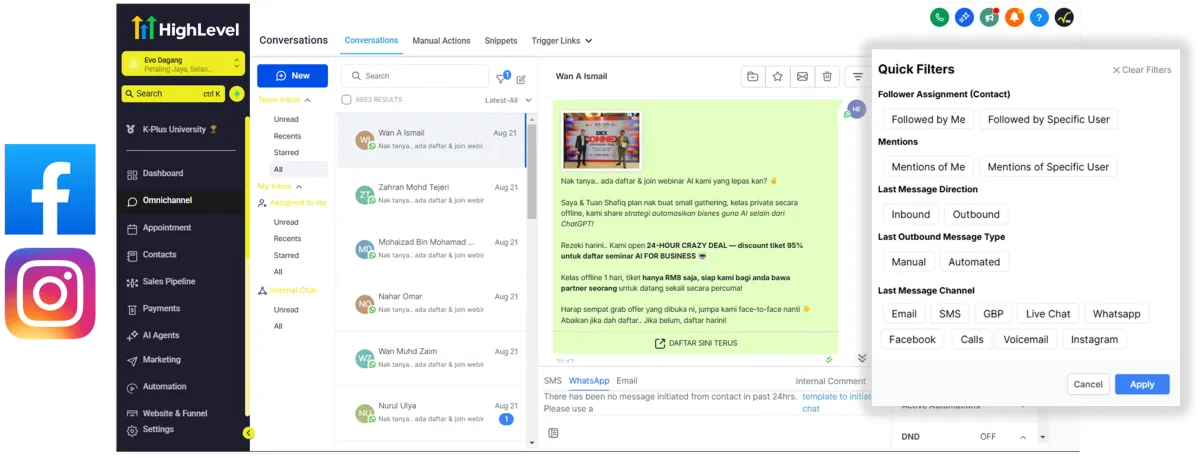Expand the Trigger Links dropdown
Viewport: 1200px width, 458px height.
tap(562, 41)
